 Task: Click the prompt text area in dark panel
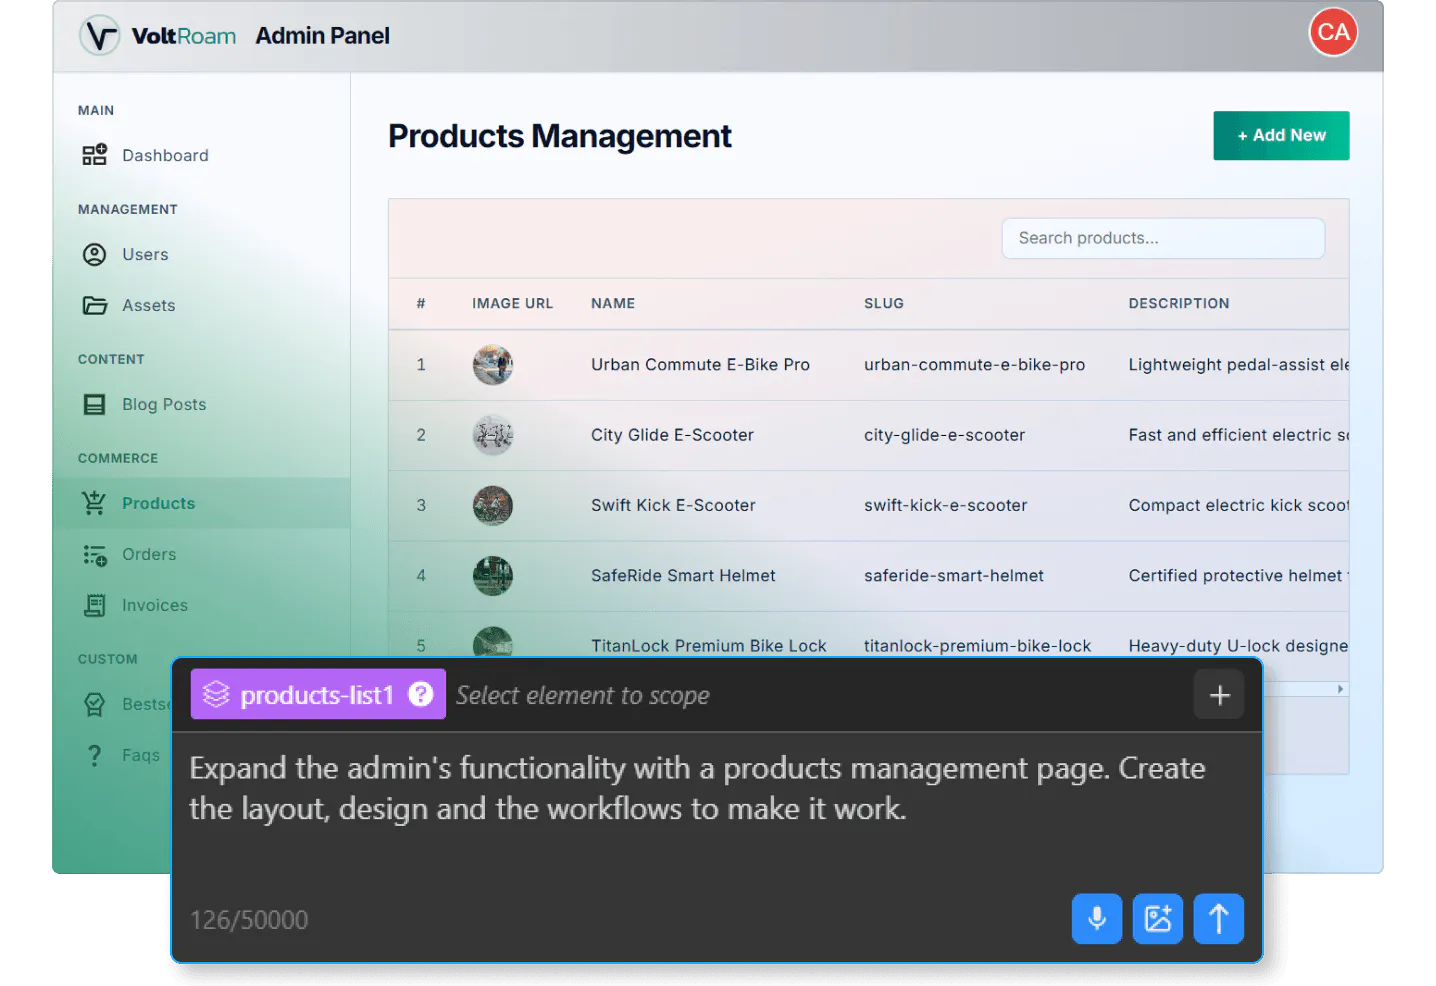(716, 810)
